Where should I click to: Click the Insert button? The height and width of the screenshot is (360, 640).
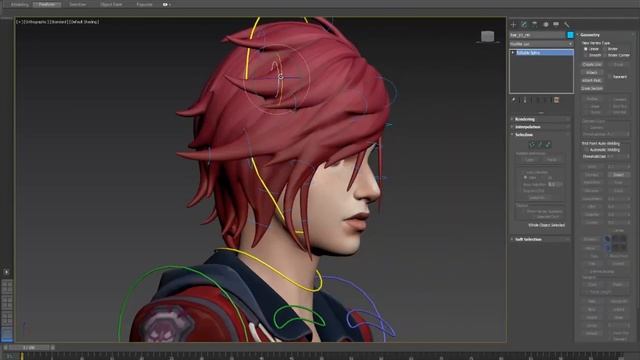point(619,175)
